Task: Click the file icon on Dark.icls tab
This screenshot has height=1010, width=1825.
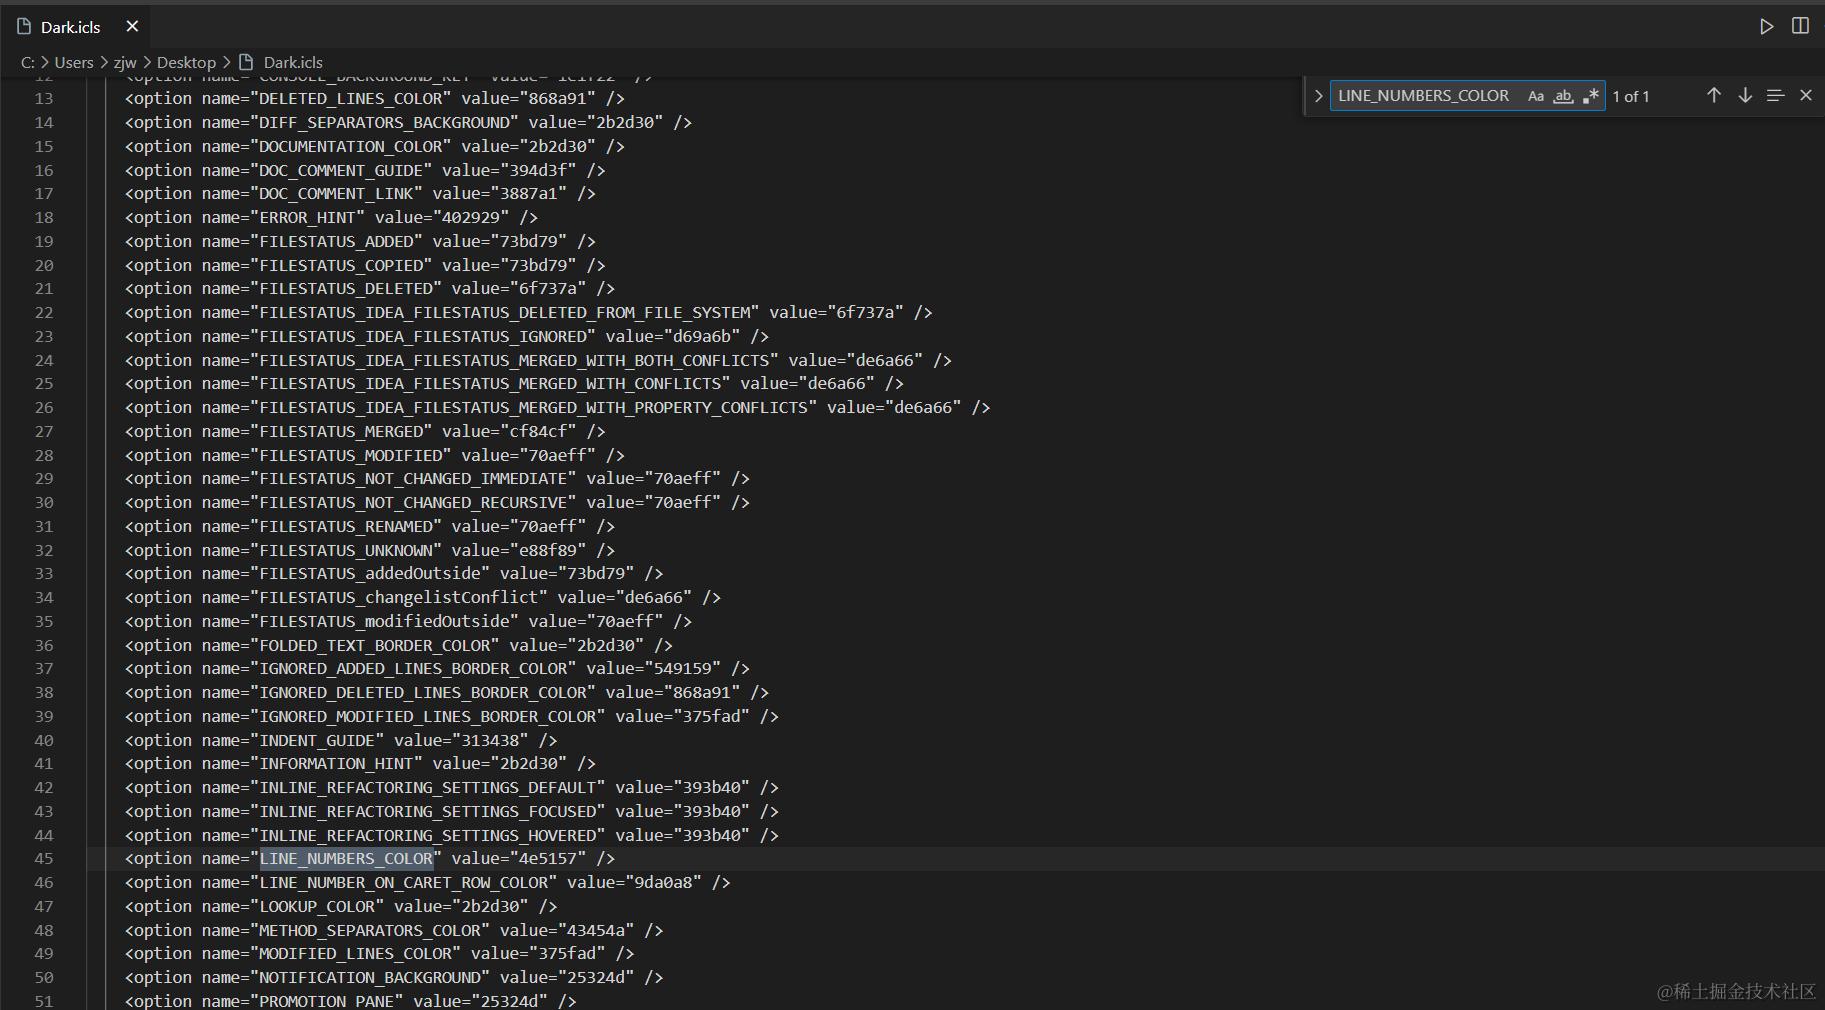Action: [24, 27]
